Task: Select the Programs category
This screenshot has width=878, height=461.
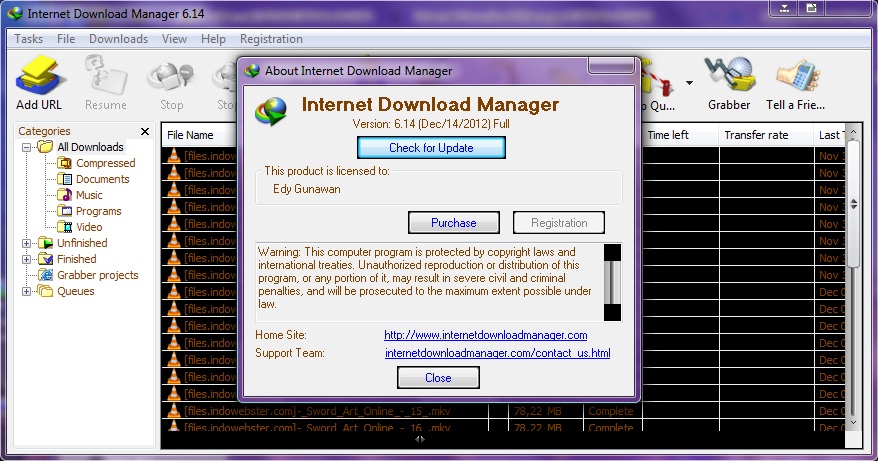Action: 99,211
